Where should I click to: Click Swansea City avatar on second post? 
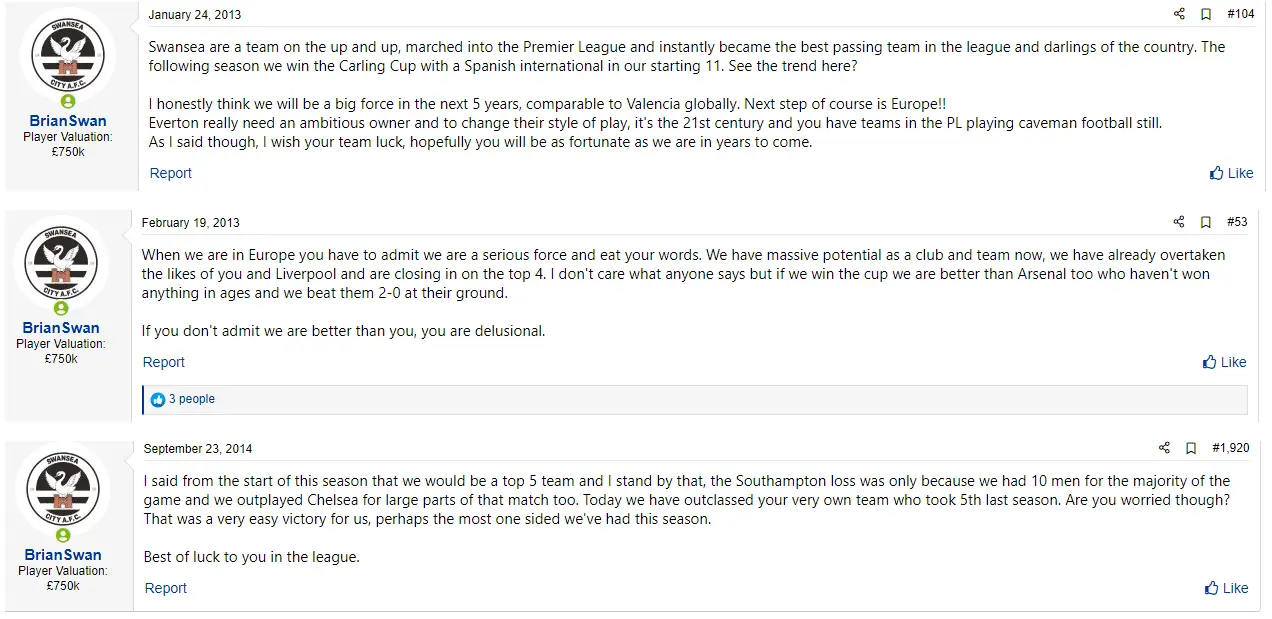(61, 262)
